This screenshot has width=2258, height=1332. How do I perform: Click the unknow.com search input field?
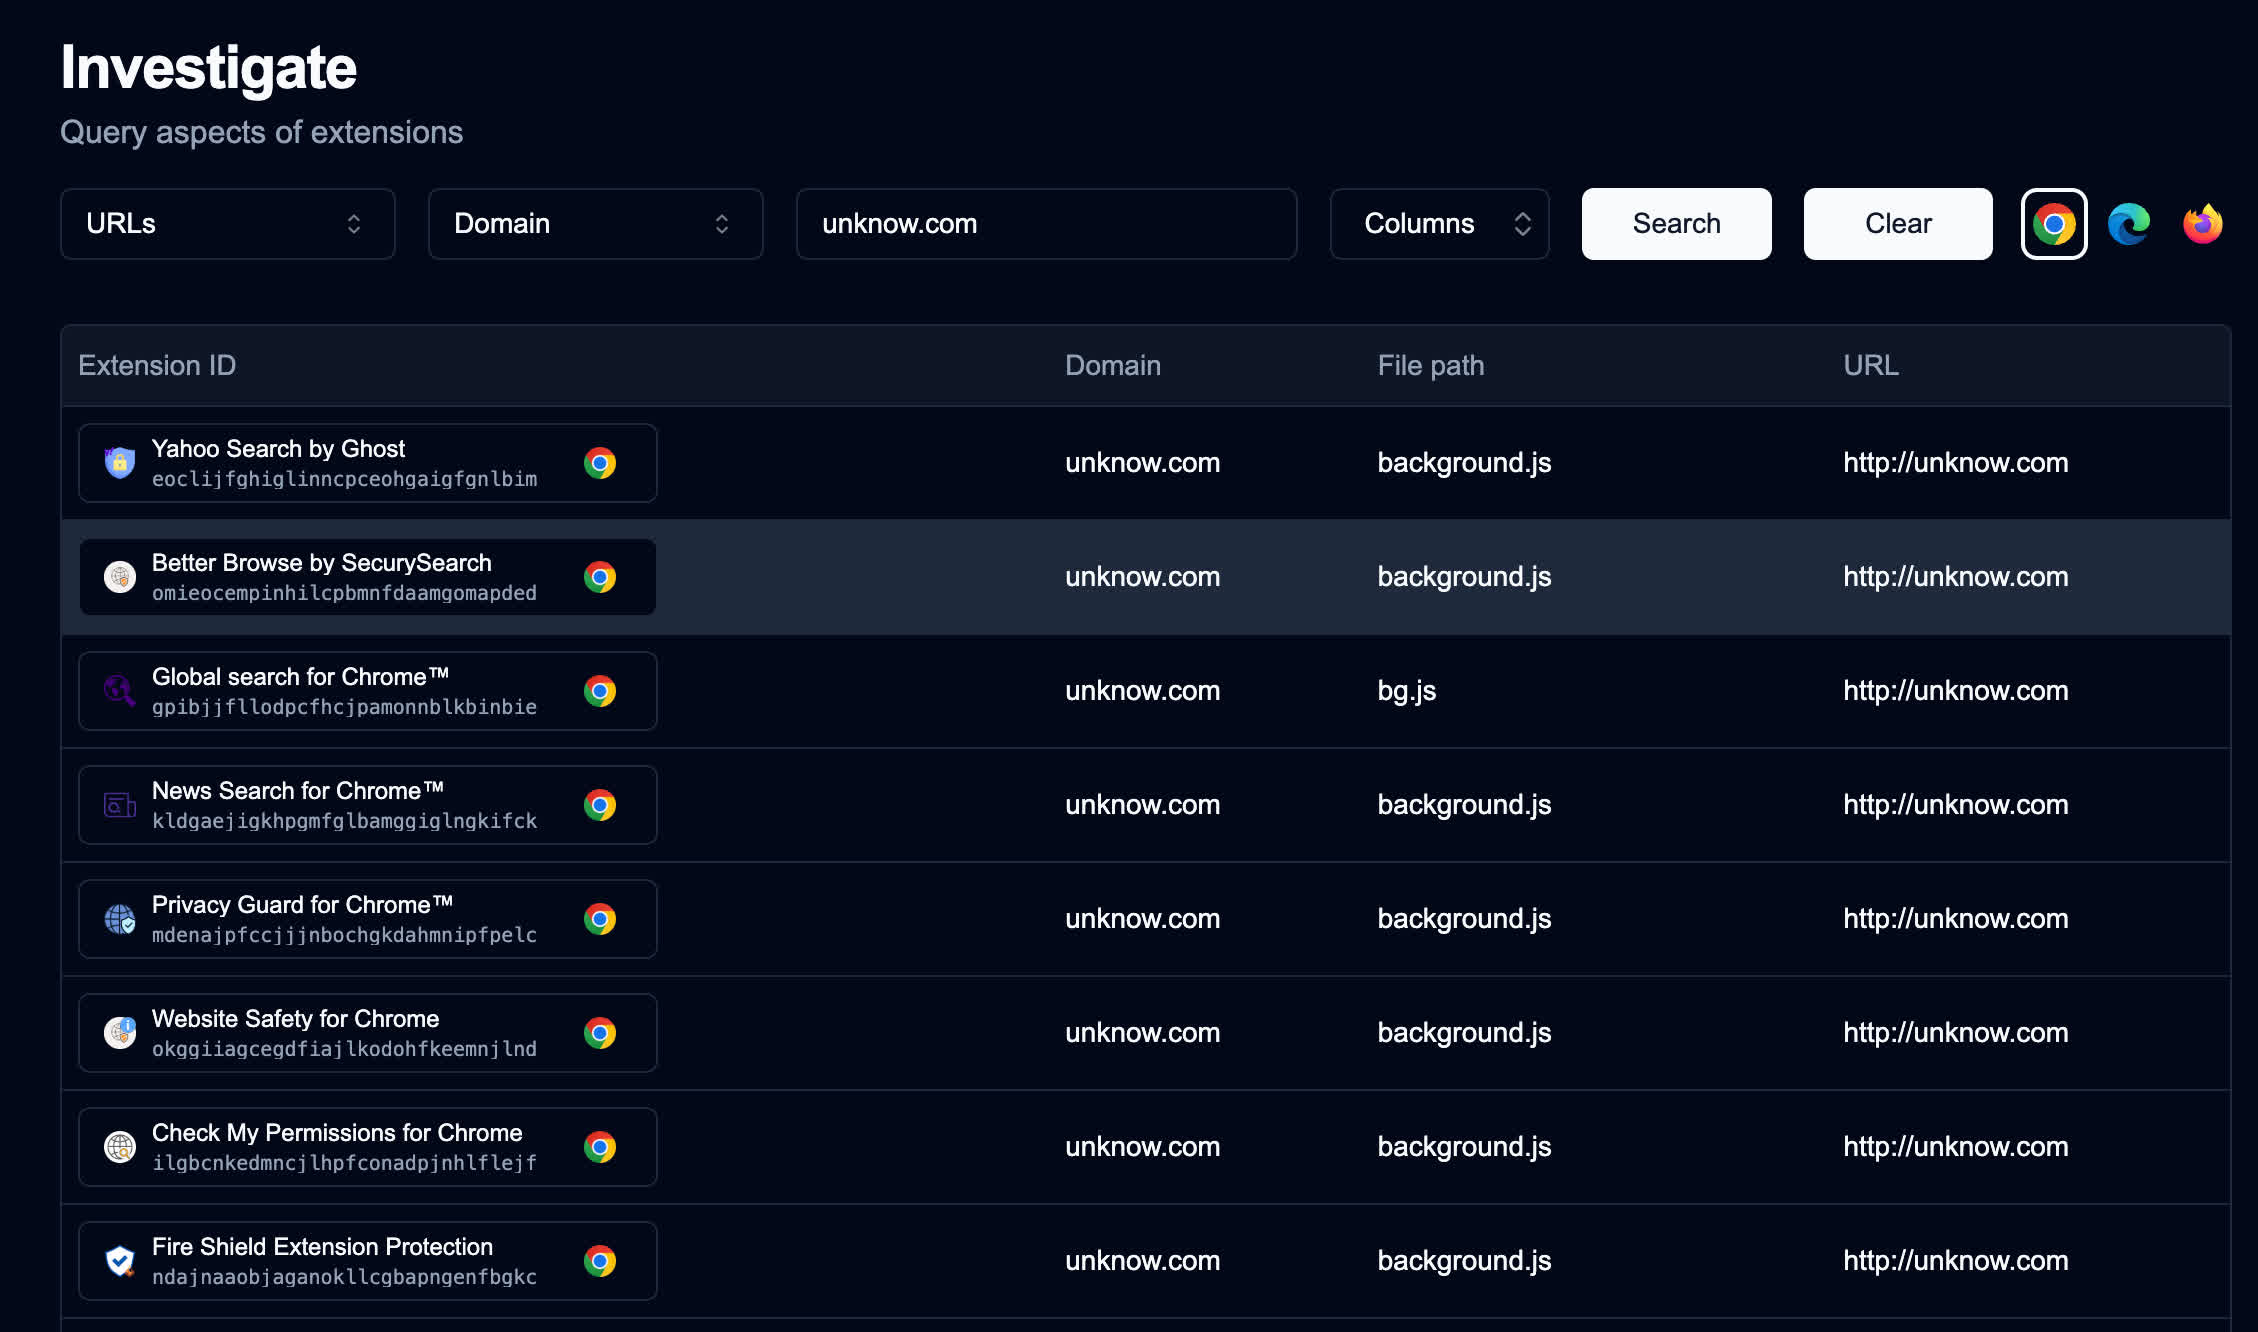point(1046,224)
